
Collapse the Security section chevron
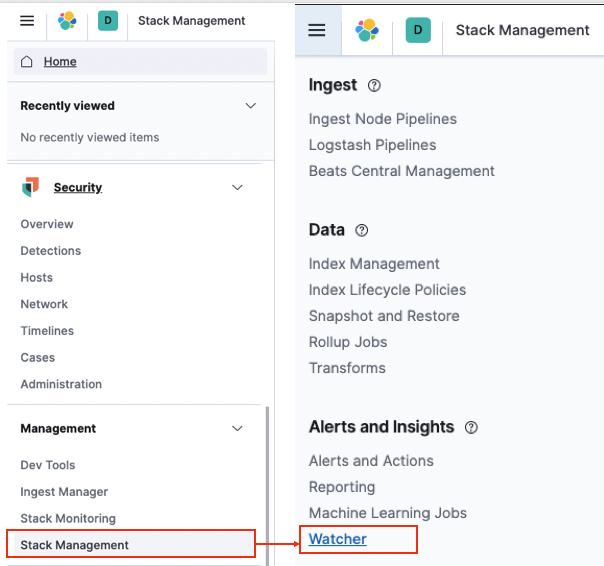[237, 187]
